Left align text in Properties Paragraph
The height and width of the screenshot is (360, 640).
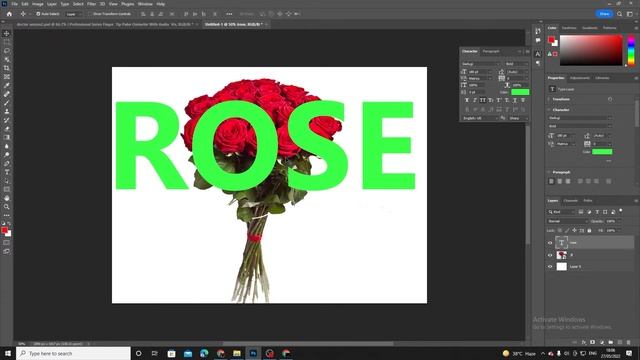click(x=551, y=181)
